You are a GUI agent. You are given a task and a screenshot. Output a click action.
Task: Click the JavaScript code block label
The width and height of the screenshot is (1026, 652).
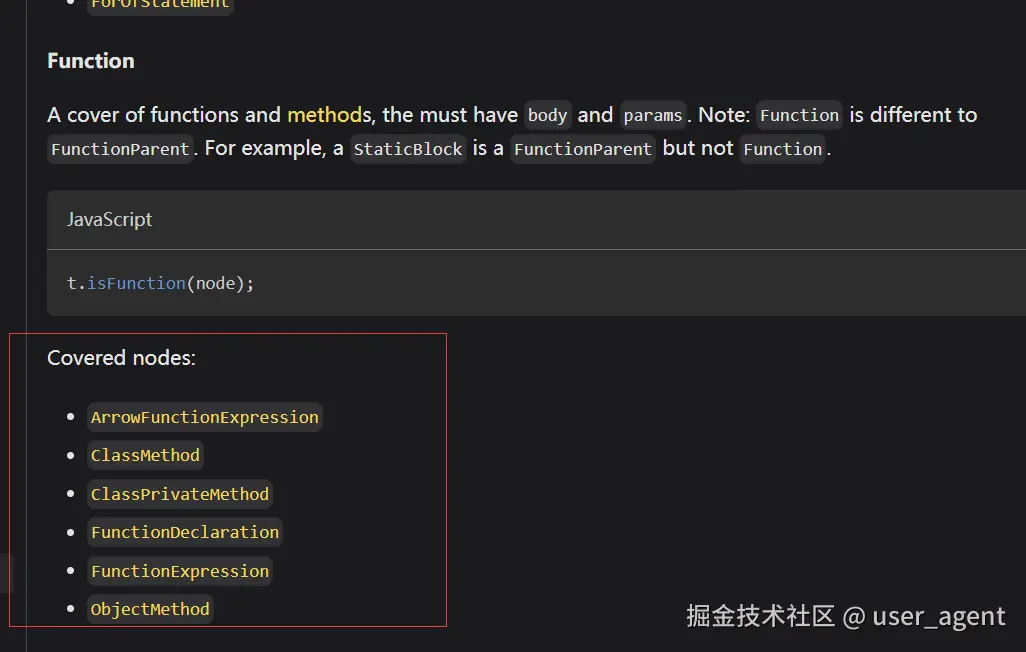coord(109,219)
